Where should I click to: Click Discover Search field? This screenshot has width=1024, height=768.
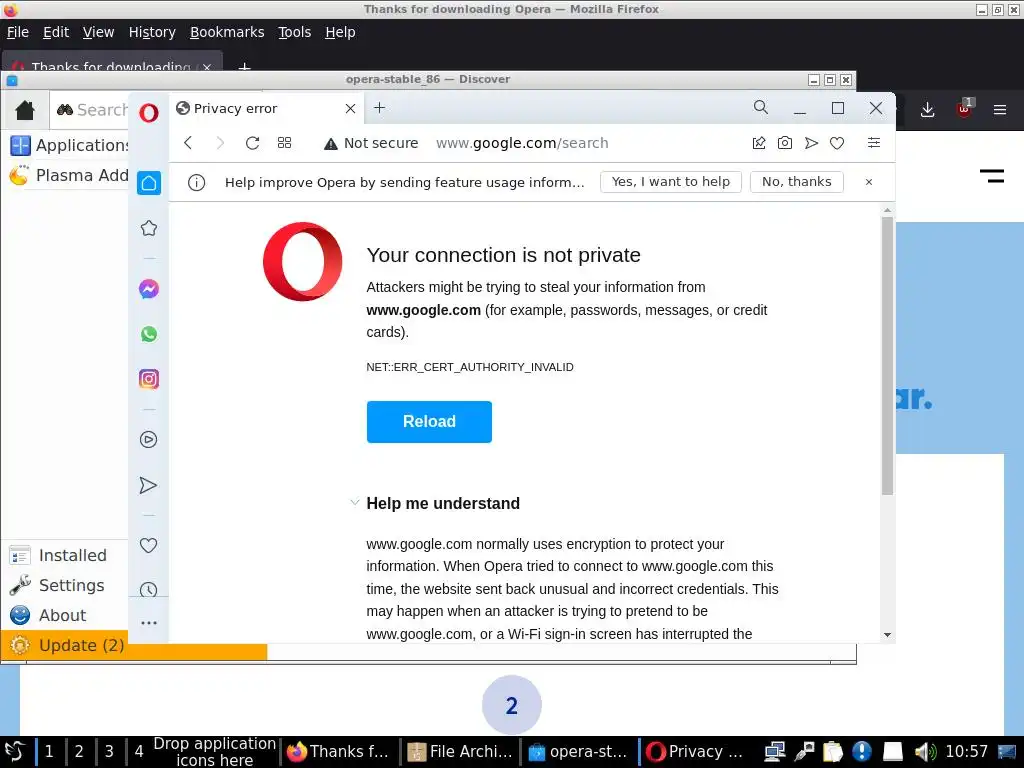click(91, 110)
